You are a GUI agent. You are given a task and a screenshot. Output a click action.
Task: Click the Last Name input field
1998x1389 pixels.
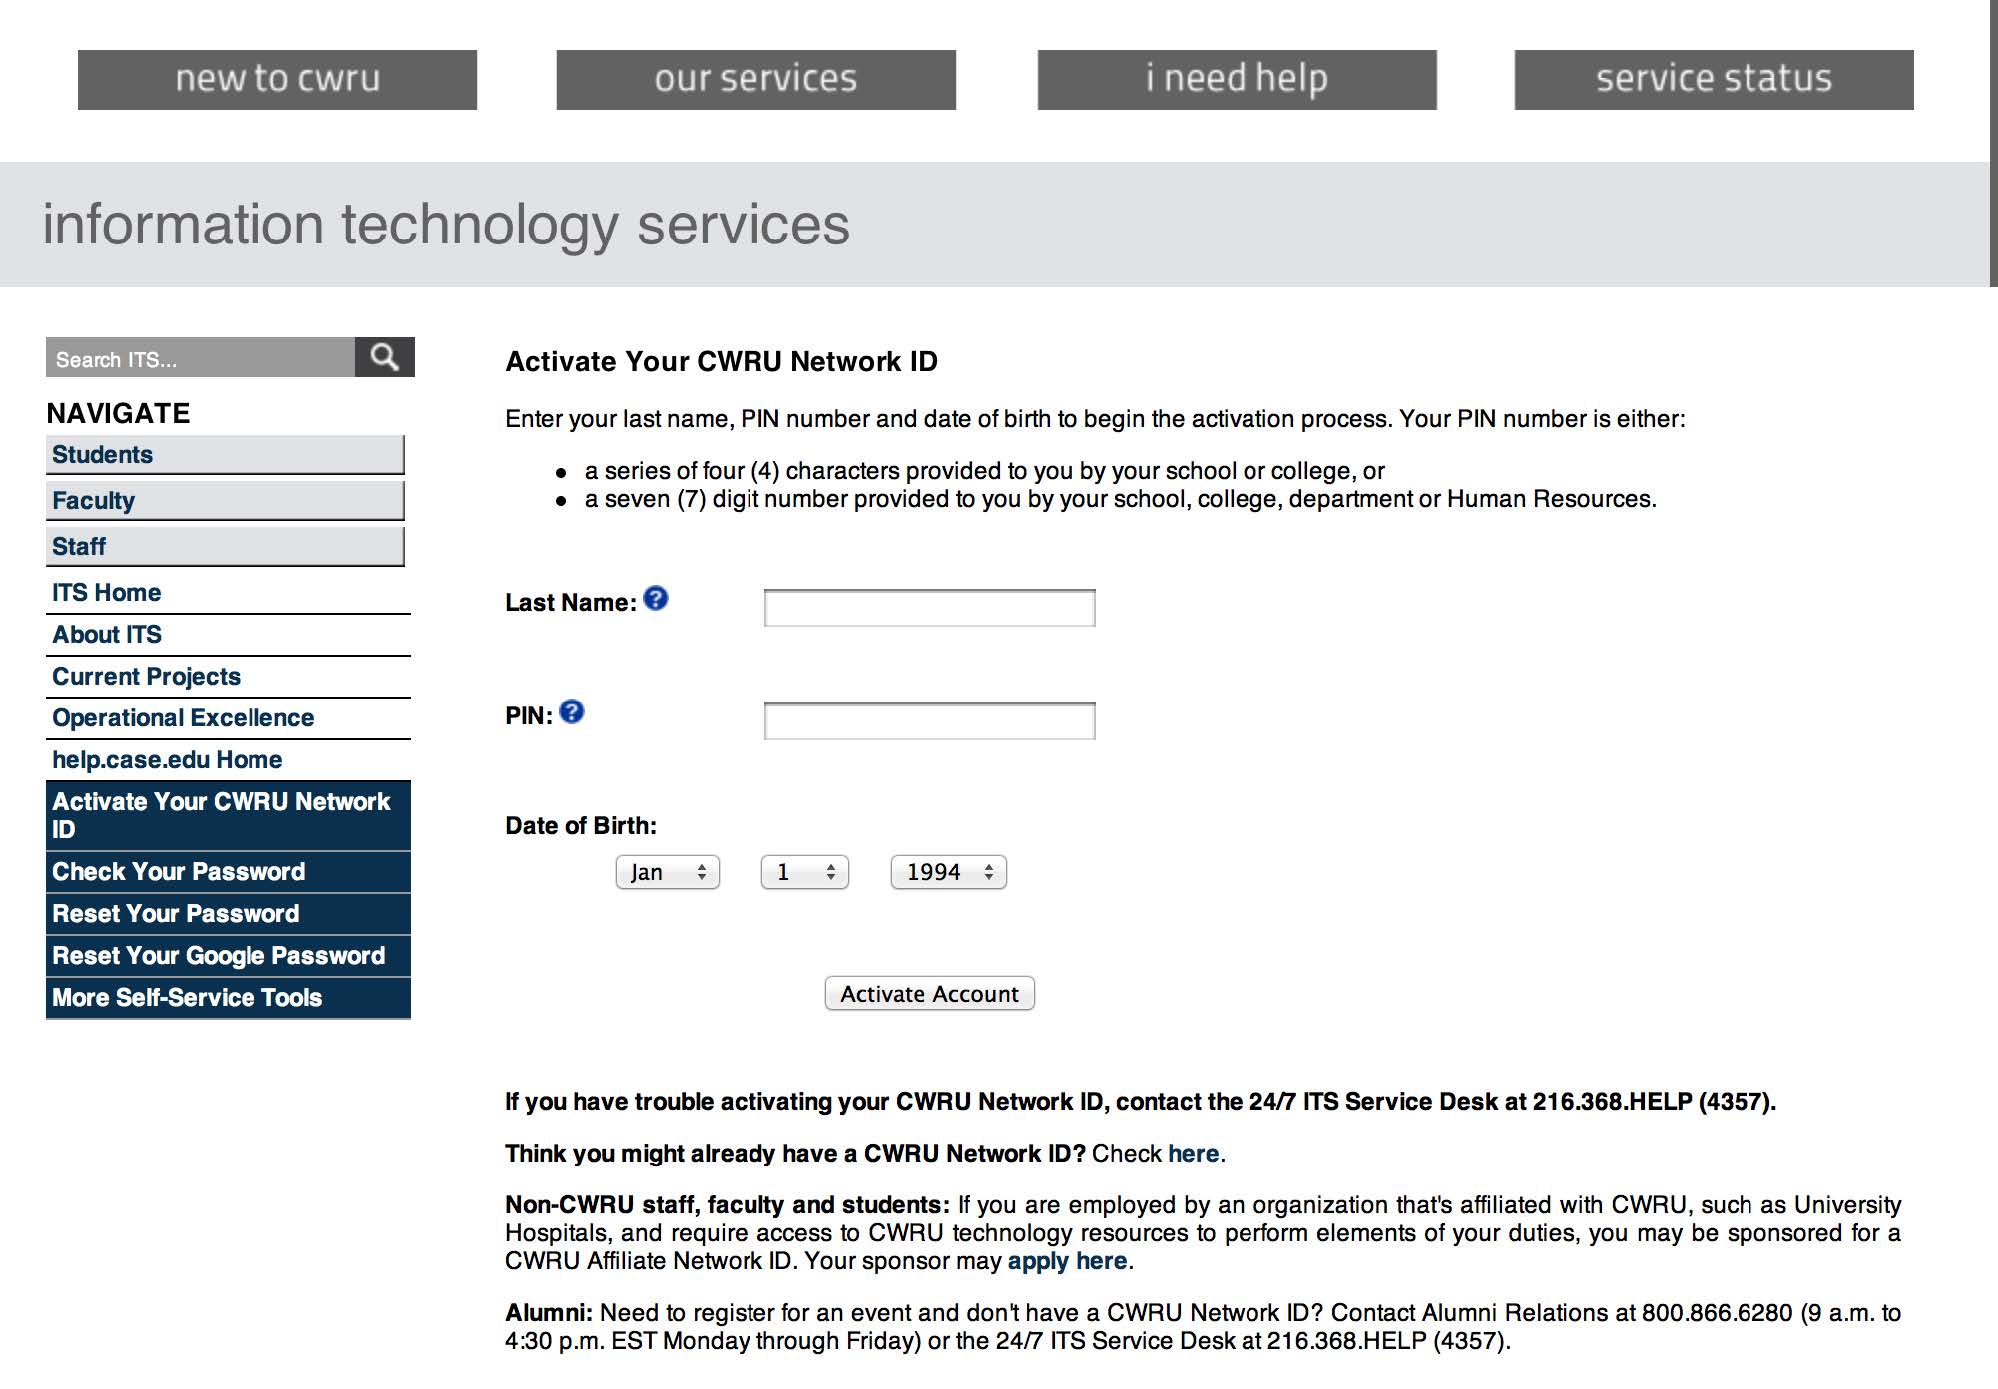pyautogui.click(x=929, y=606)
